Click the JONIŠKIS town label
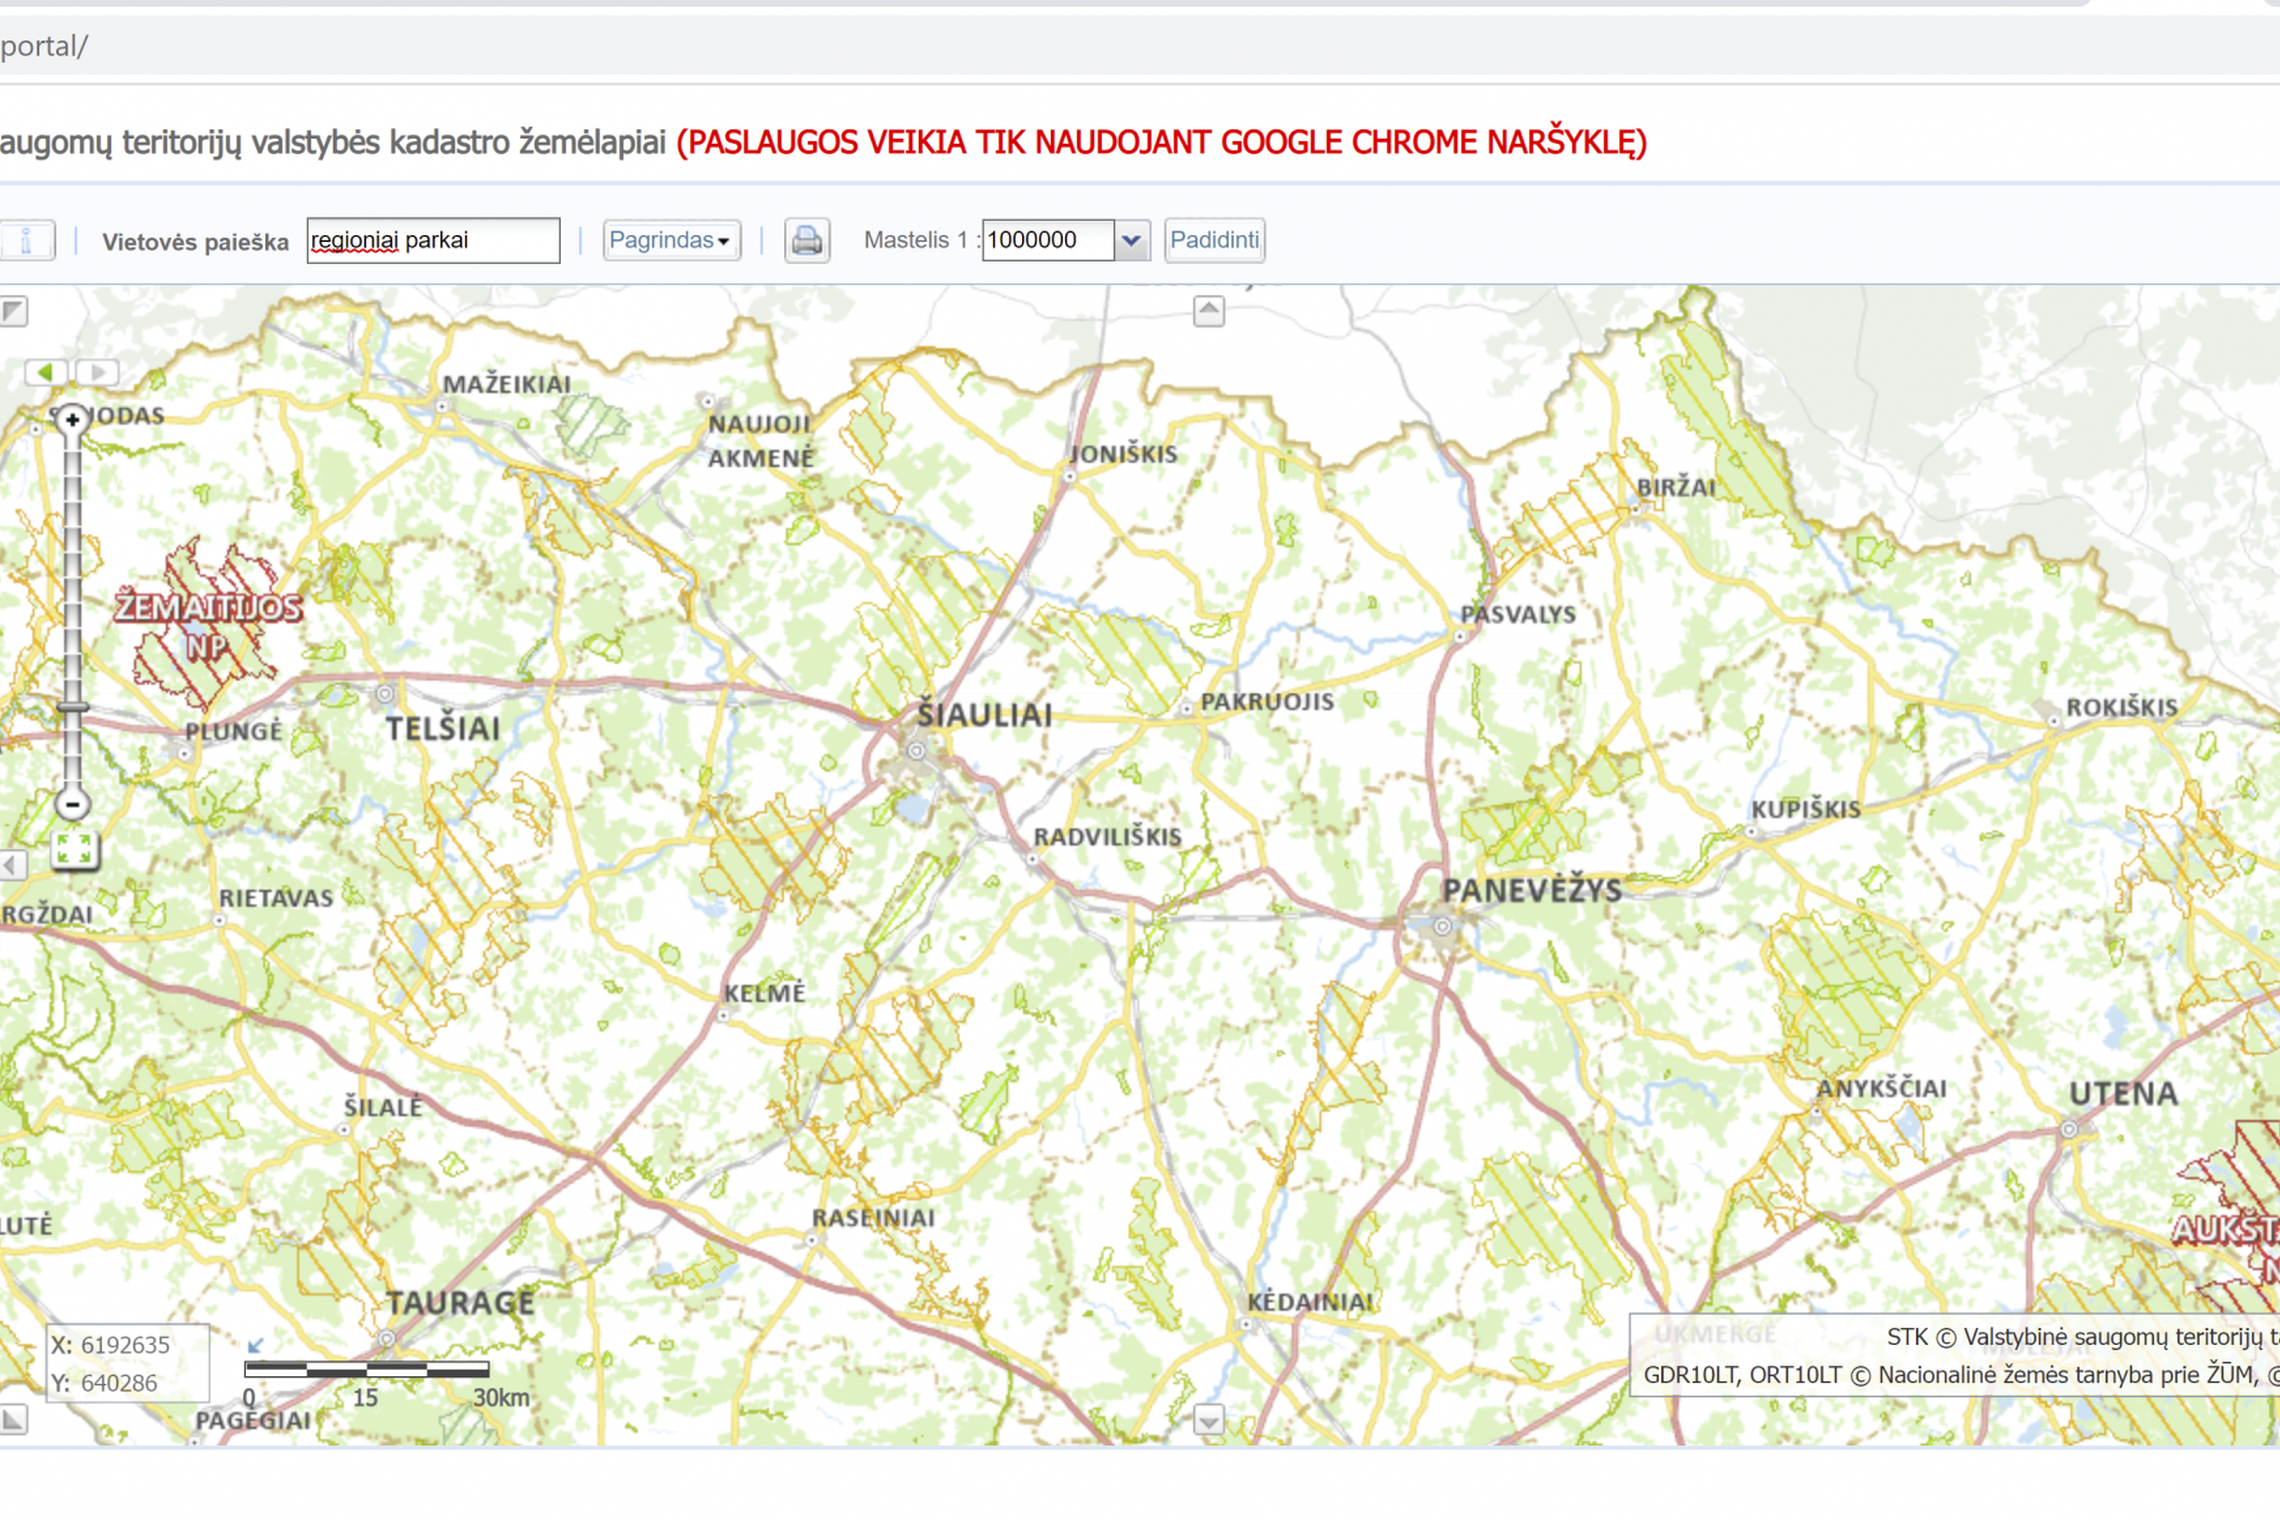 click(1124, 454)
